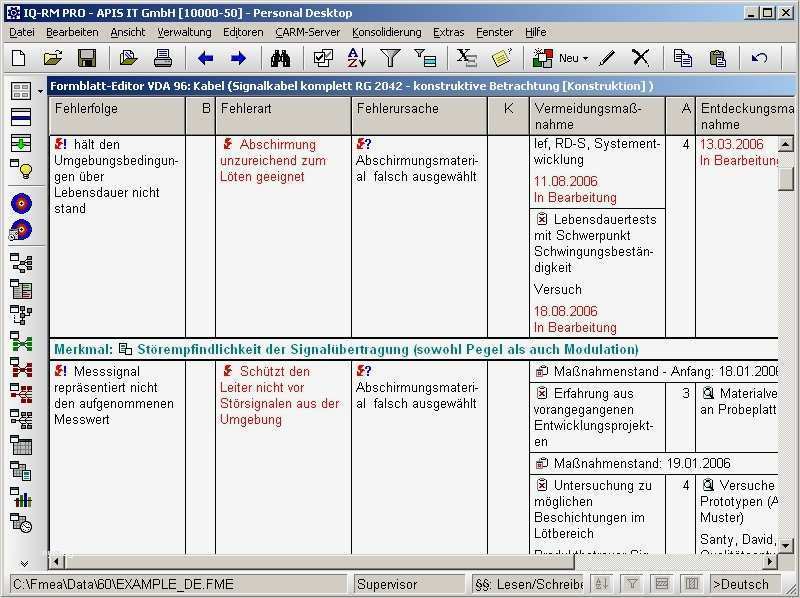The width and height of the screenshot is (800, 598).
Task: Click the funnel filter icon
Action: coord(390,58)
